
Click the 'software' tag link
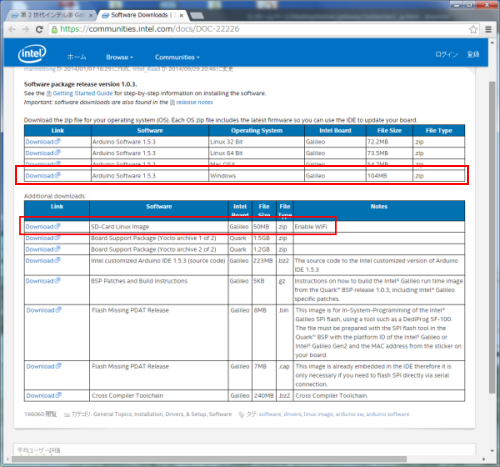click(x=270, y=414)
